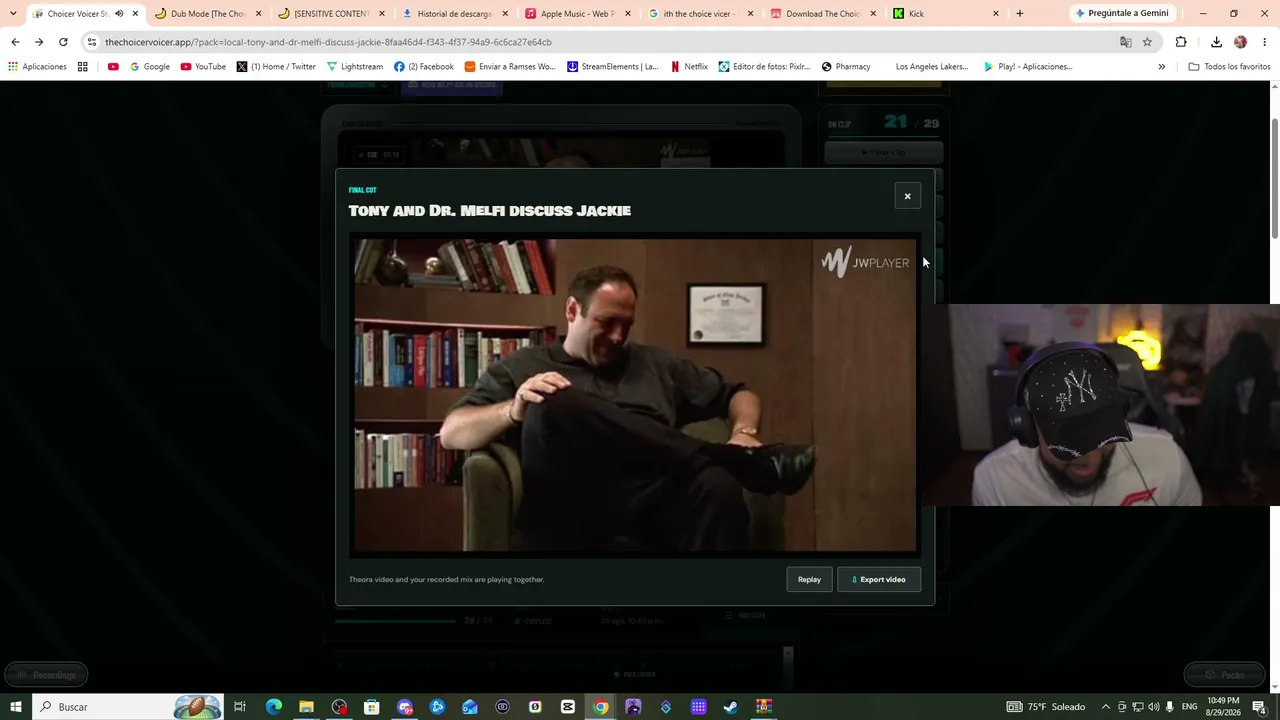
Task: Open the Enviar a Ramses bookmark
Action: [x=510, y=67]
